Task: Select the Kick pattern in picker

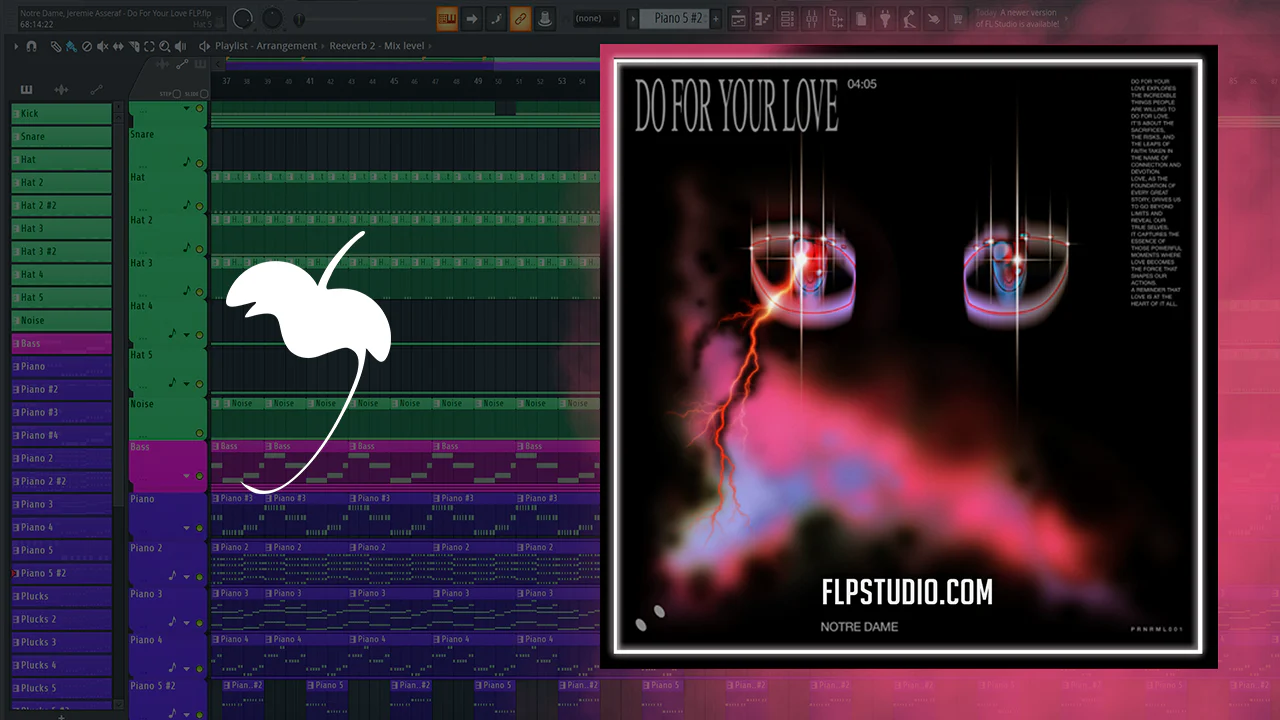Action: 61,114
